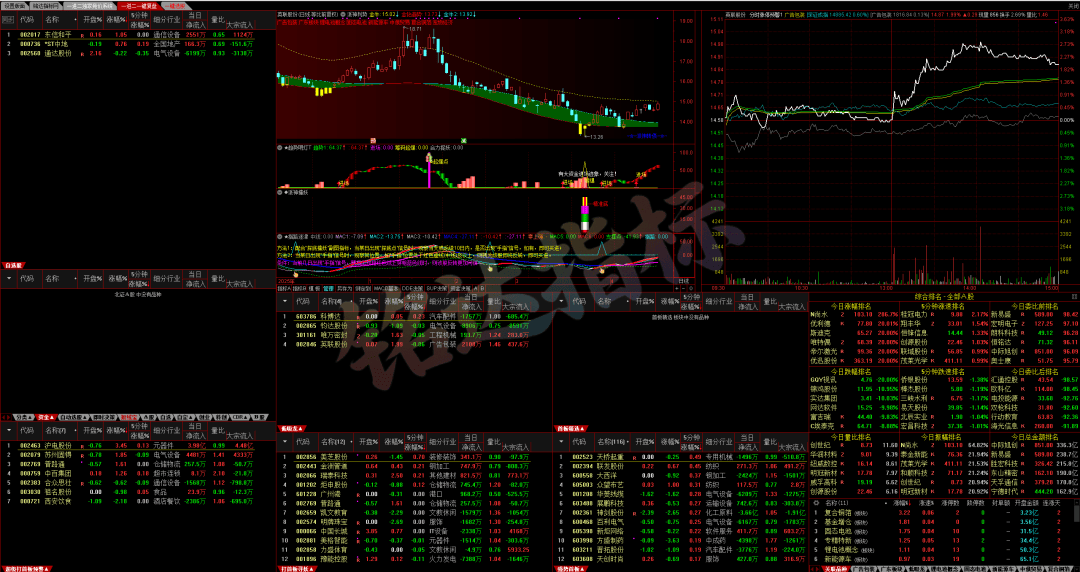The image size is (1080, 572).
Task: Click the 5分钟涨速排名 ranking header
Action: pos(942,305)
